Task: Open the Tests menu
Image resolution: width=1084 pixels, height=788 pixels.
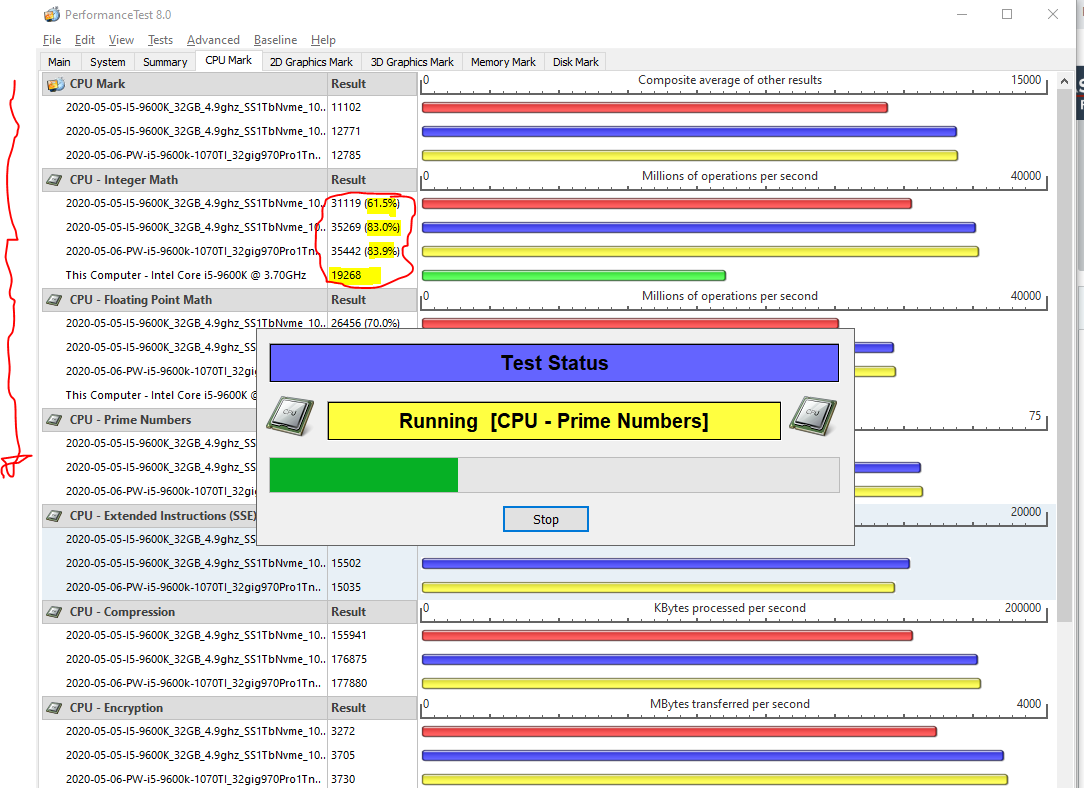Action: pyautogui.click(x=160, y=40)
